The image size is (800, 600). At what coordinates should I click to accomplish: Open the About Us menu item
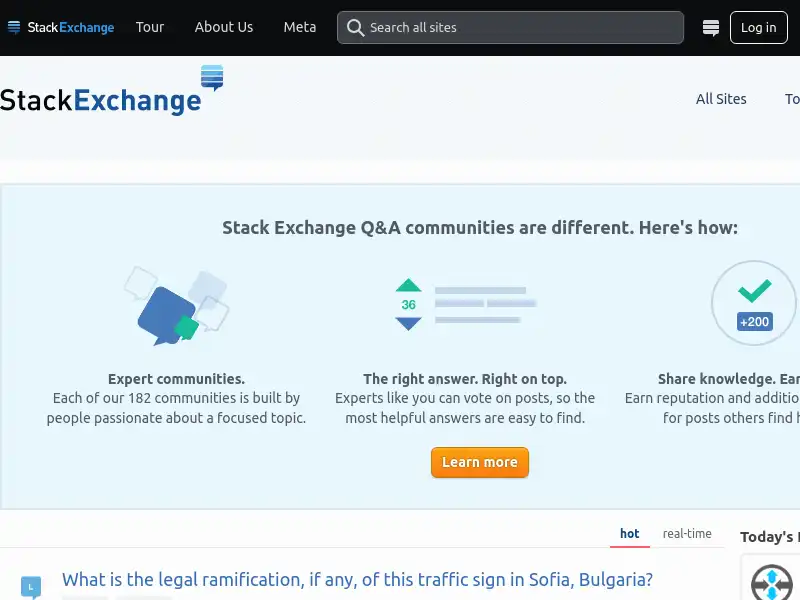pos(224,27)
